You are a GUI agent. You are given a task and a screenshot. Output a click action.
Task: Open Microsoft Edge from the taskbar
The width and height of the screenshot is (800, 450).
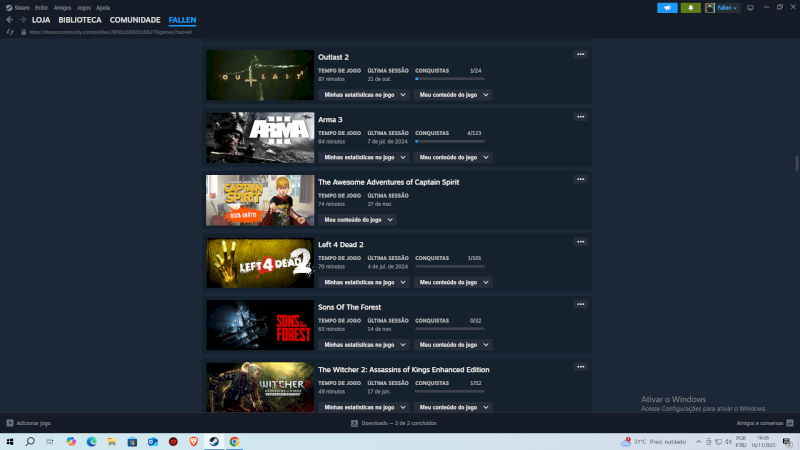point(91,442)
